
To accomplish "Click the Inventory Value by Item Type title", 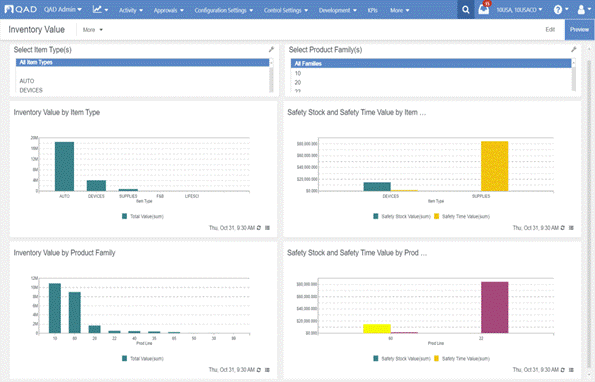I will [x=57, y=112].
